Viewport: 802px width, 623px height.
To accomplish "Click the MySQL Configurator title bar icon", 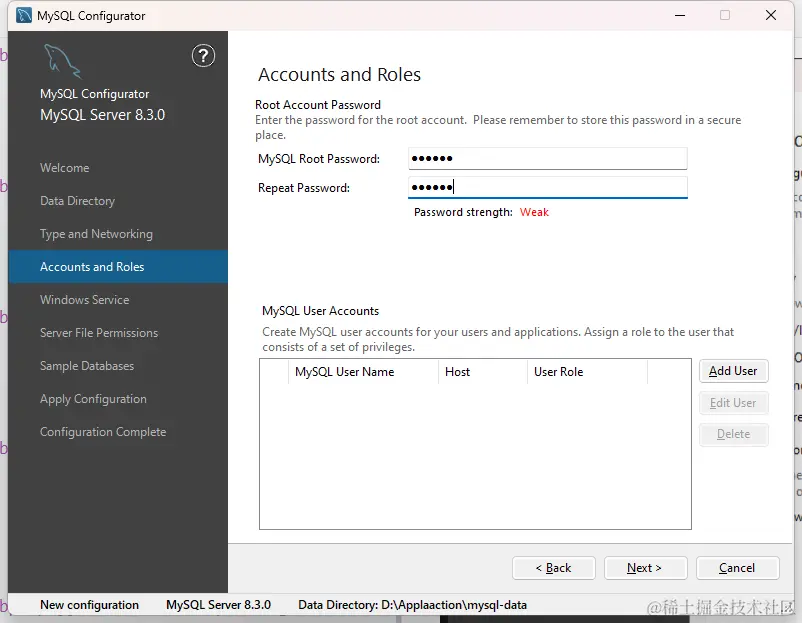I will 24,15.
